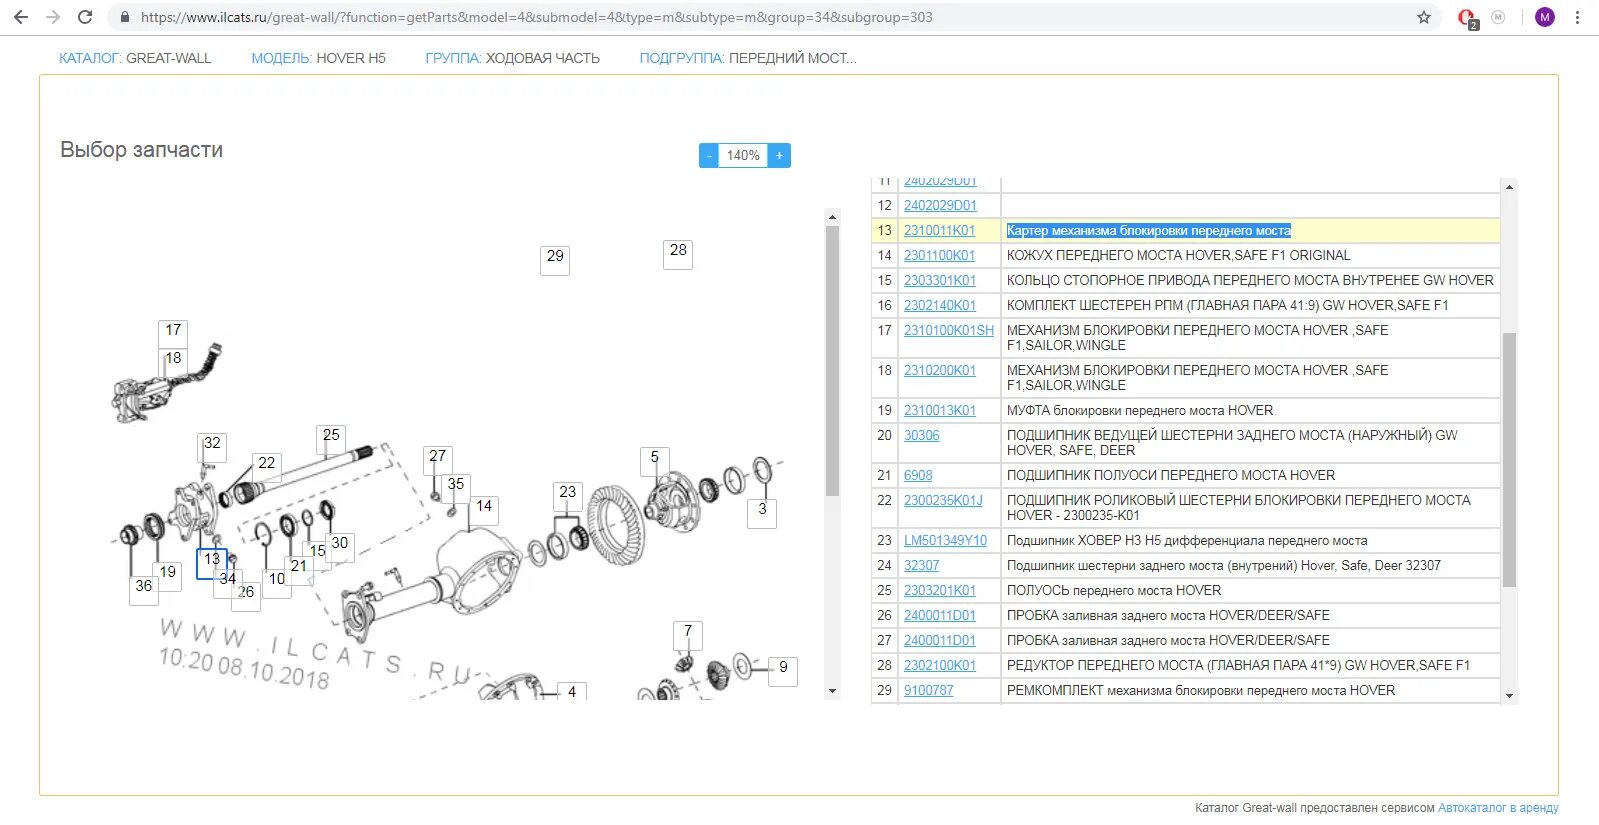This screenshot has width=1599, height=825.
Task: Open part number 2302140K01 link
Action: (x=940, y=305)
